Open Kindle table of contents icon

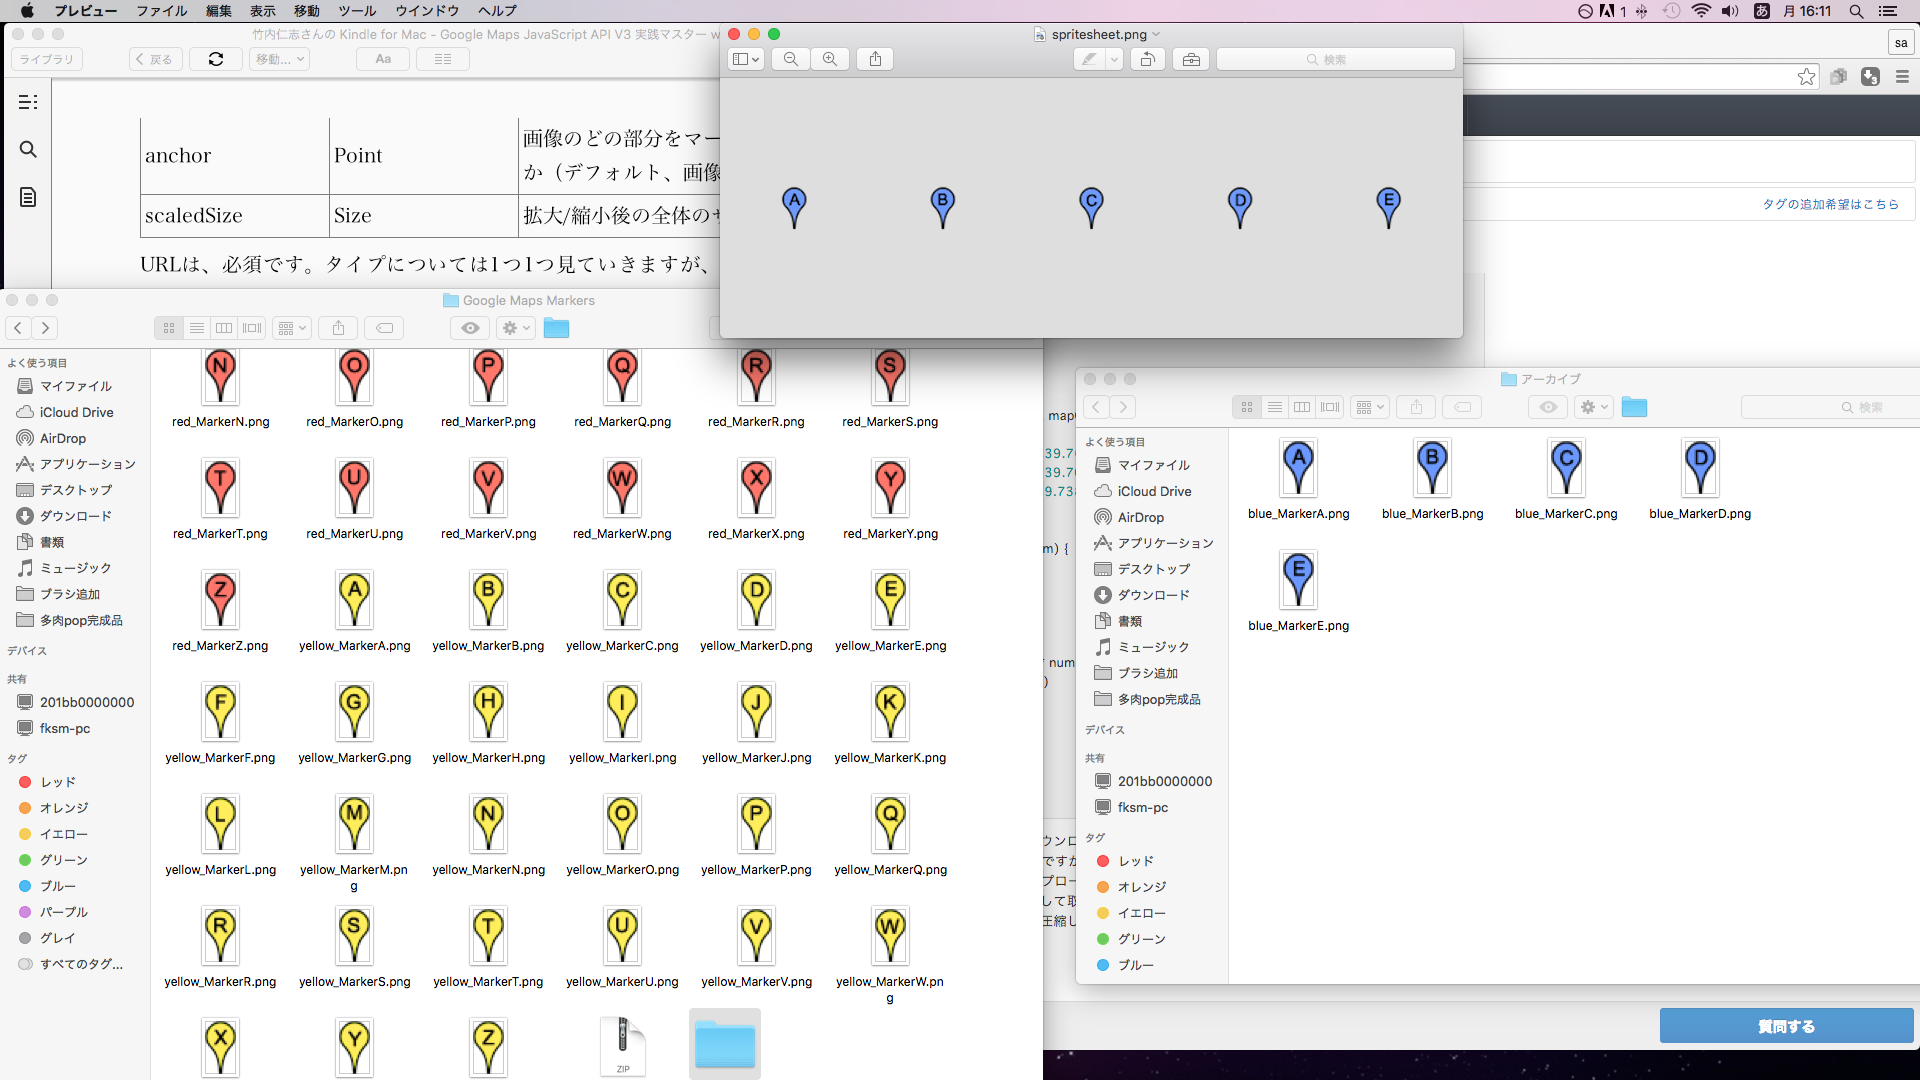(28, 102)
